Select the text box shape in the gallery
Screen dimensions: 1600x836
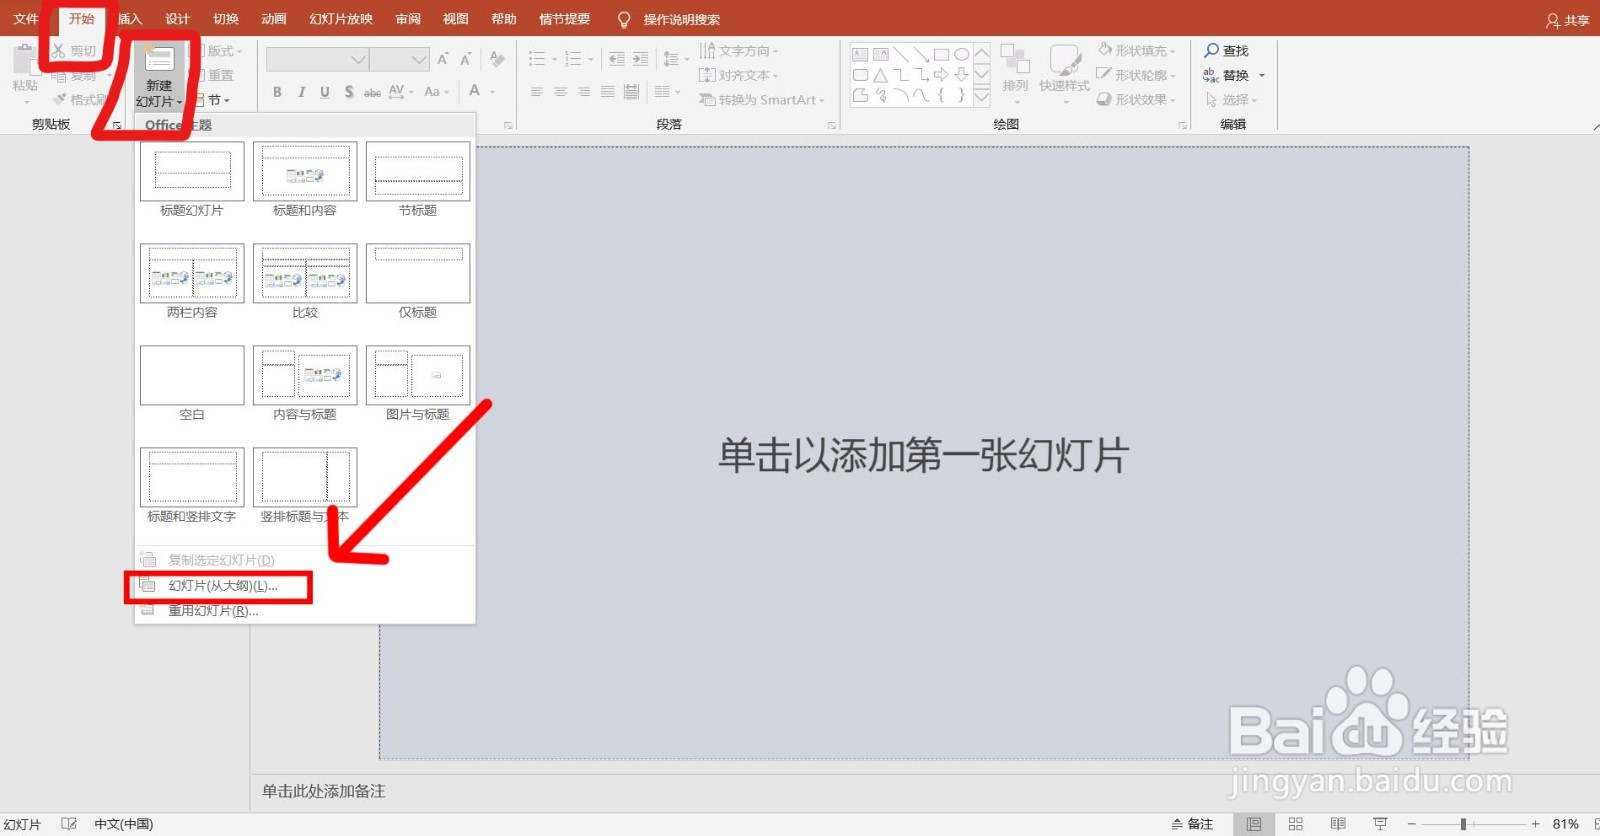(x=860, y=54)
